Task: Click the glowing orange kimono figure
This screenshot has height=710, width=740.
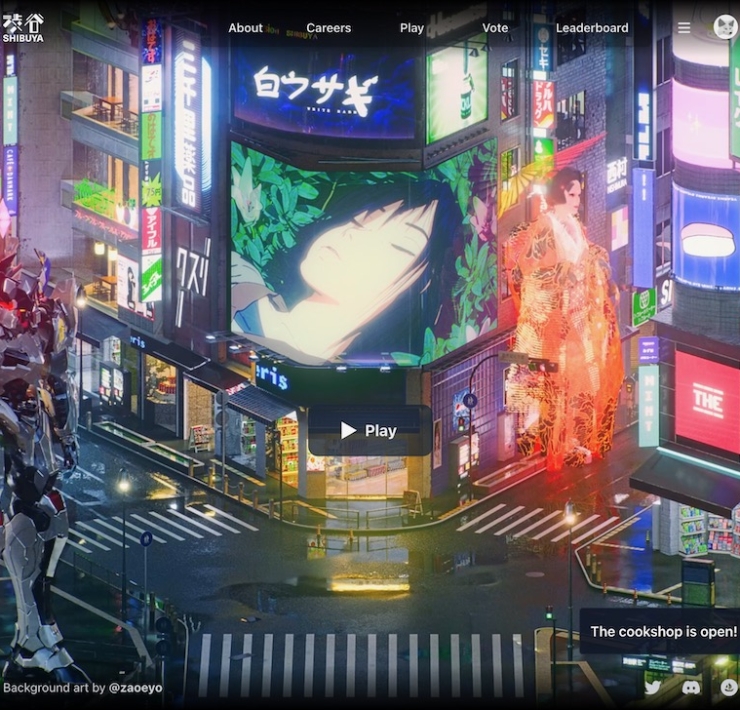Action: 566,320
